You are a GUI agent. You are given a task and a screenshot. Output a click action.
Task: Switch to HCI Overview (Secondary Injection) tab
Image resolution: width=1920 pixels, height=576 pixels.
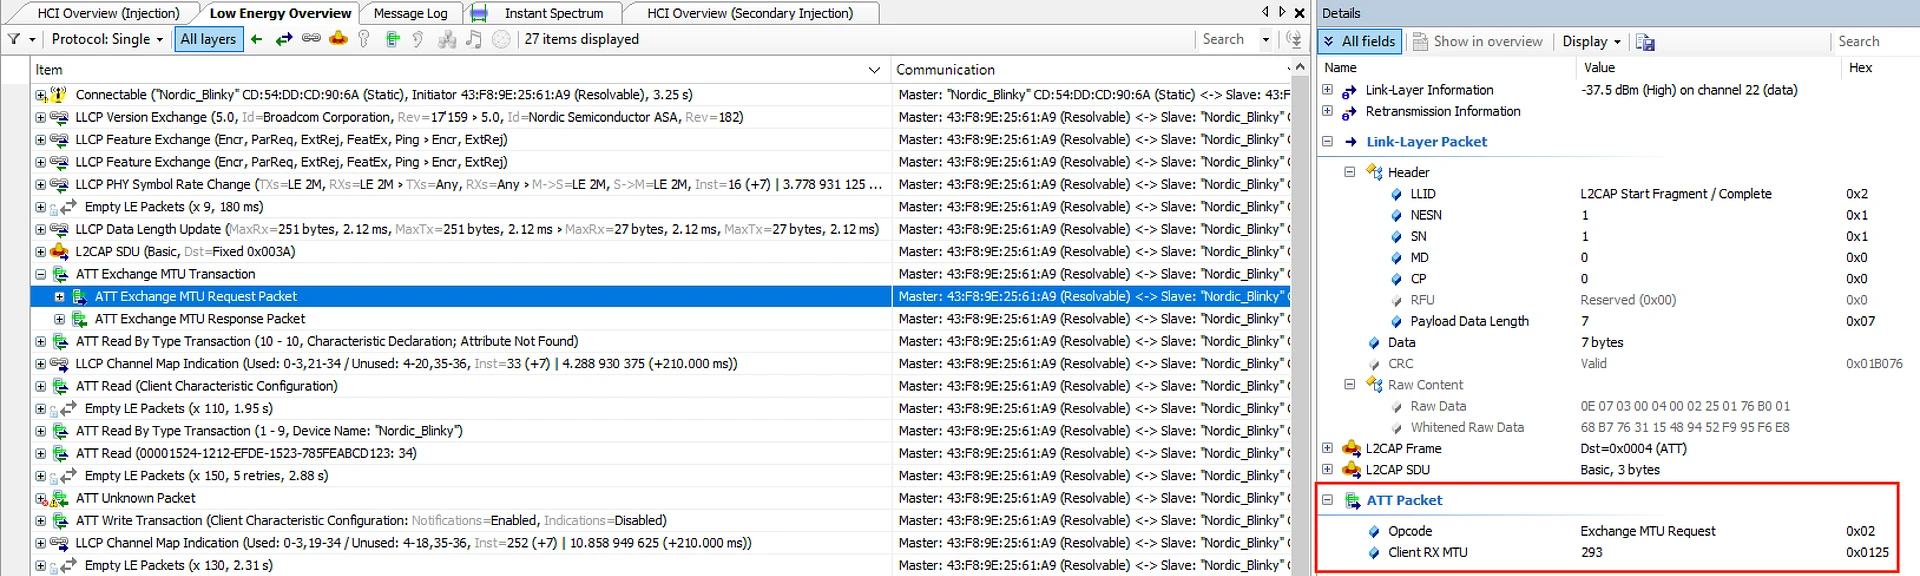tap(750, 13)
